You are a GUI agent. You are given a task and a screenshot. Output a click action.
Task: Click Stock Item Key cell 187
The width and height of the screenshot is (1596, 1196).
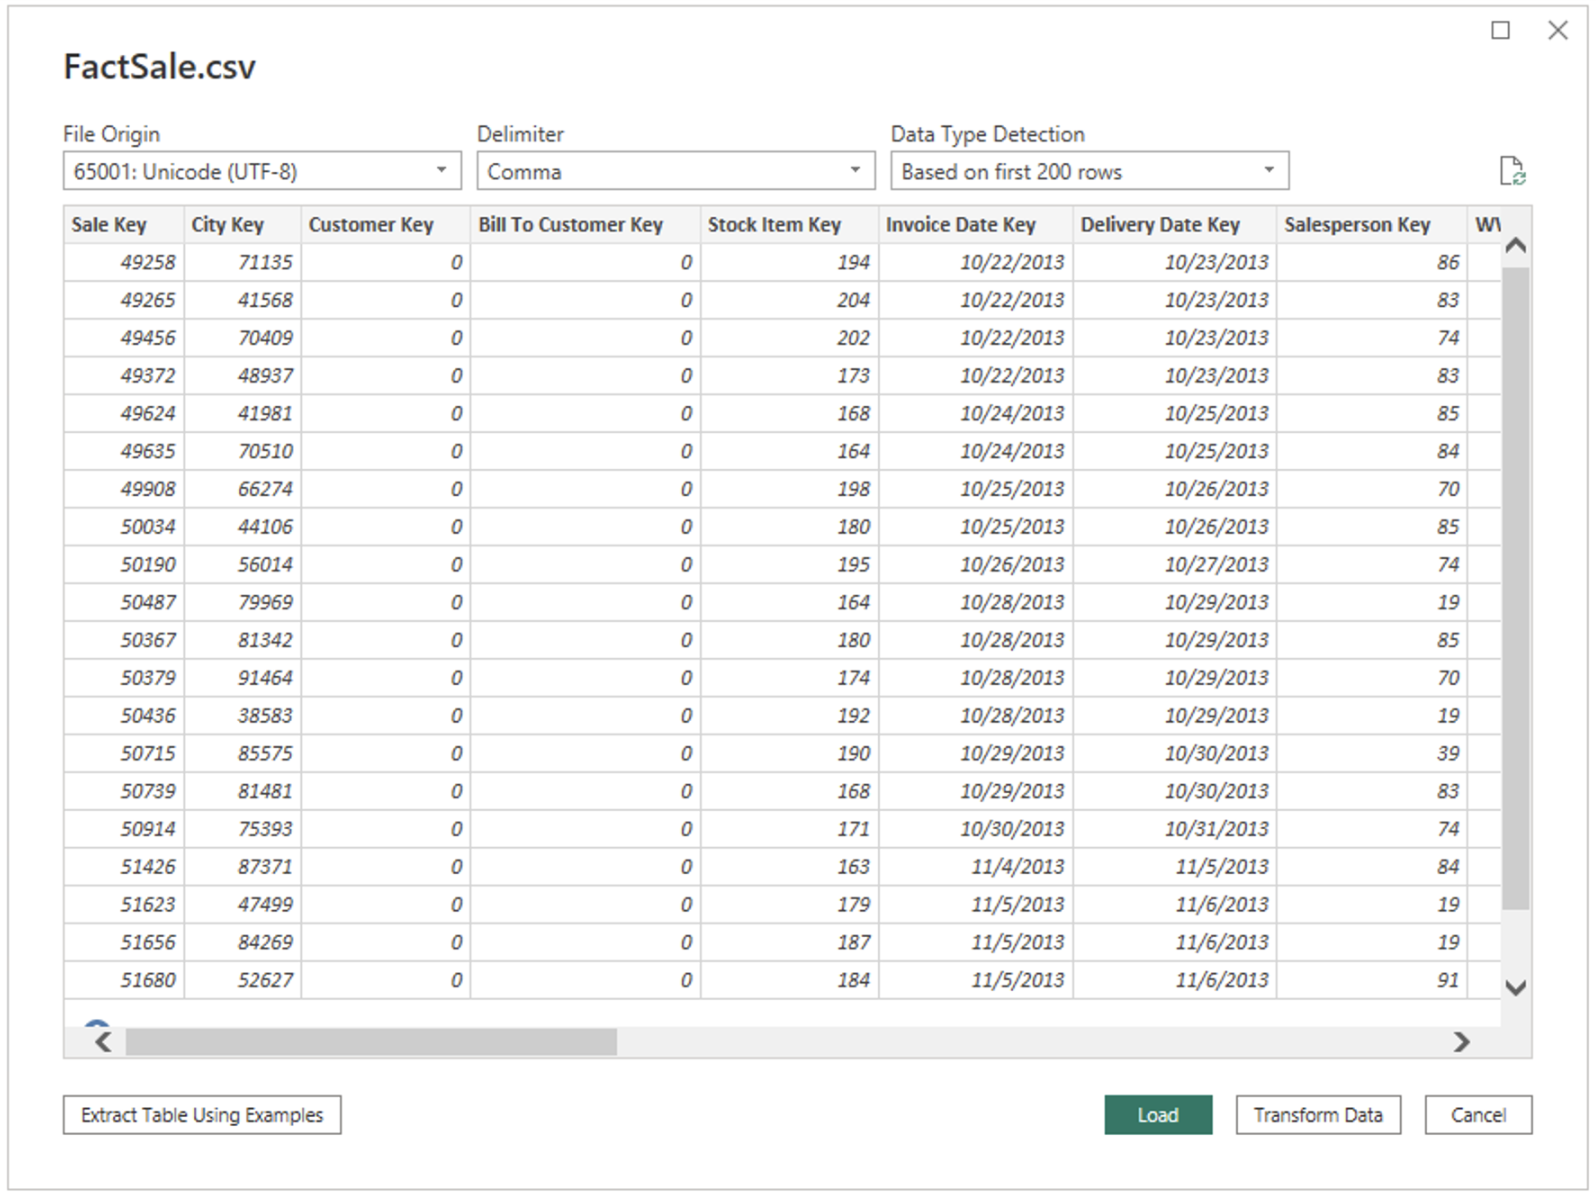[790, 942]
